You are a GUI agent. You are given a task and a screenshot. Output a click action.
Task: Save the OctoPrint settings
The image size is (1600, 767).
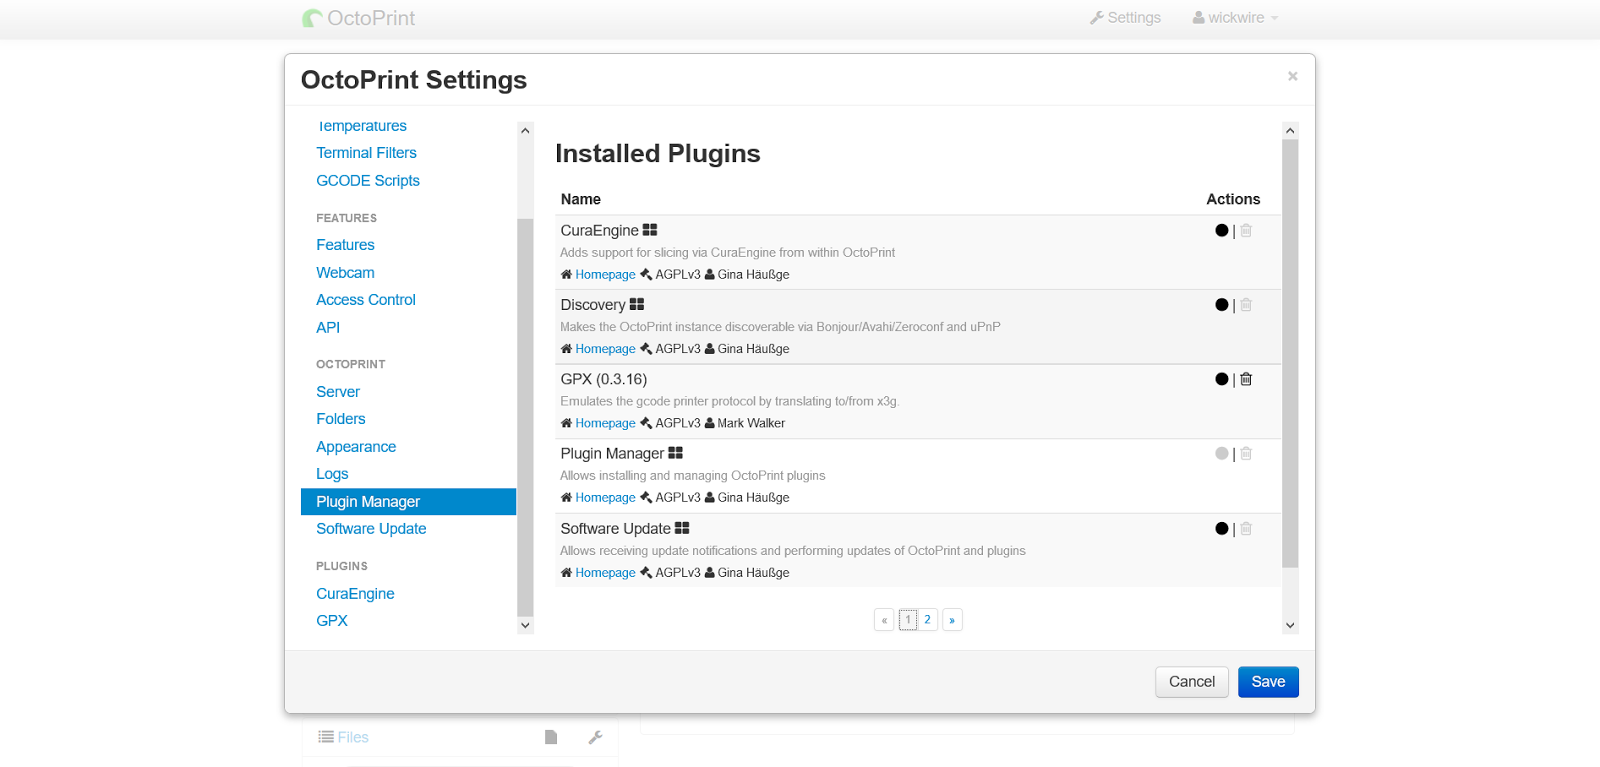(1268, 682)
